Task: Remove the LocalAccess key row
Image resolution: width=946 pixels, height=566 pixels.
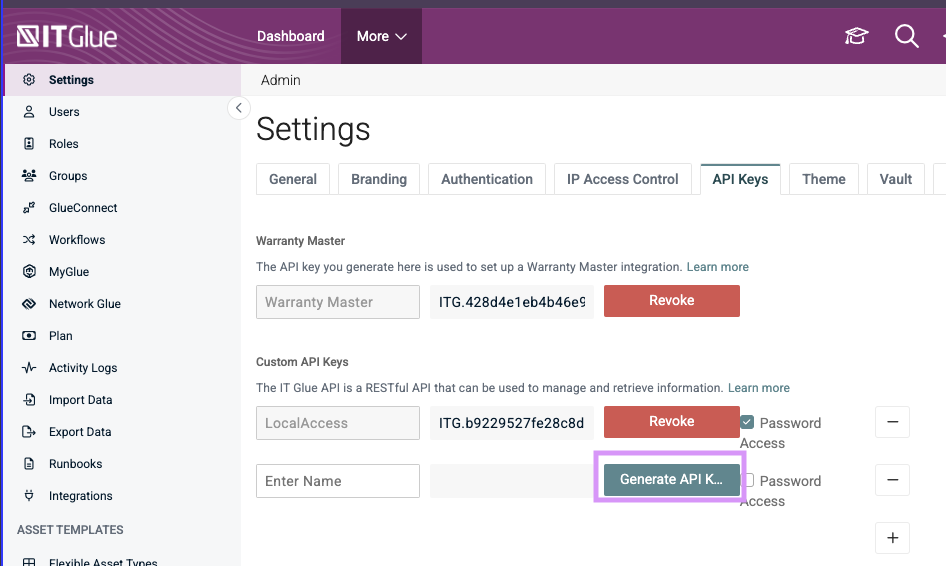Action: (892, 422)
